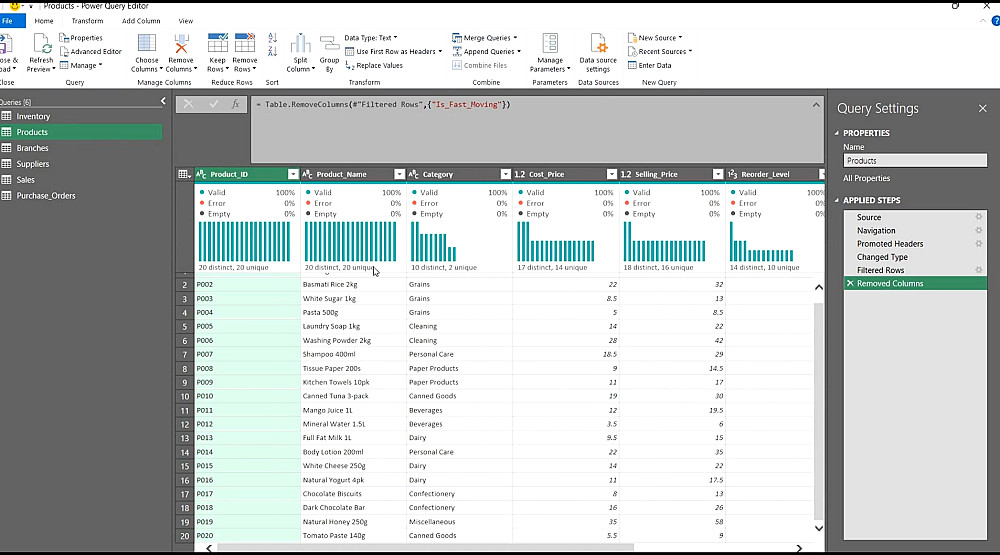Image resolution: width=1000 pixels, height=555 pixels.
Task: Delete the Removed Columns step with X
Action: pos(850,283)
